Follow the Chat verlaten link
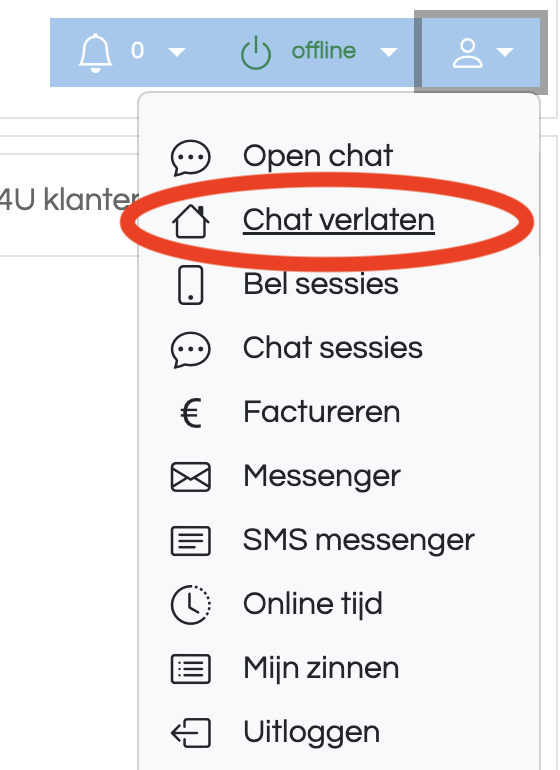 click(338, 220)
